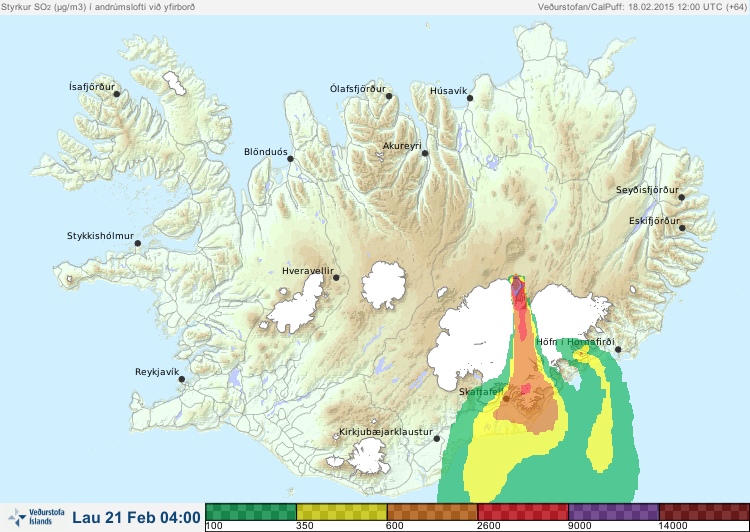Click the Veðurstofan/CalPuff run timestamp

pyautogui.click(x=642, y=7)
